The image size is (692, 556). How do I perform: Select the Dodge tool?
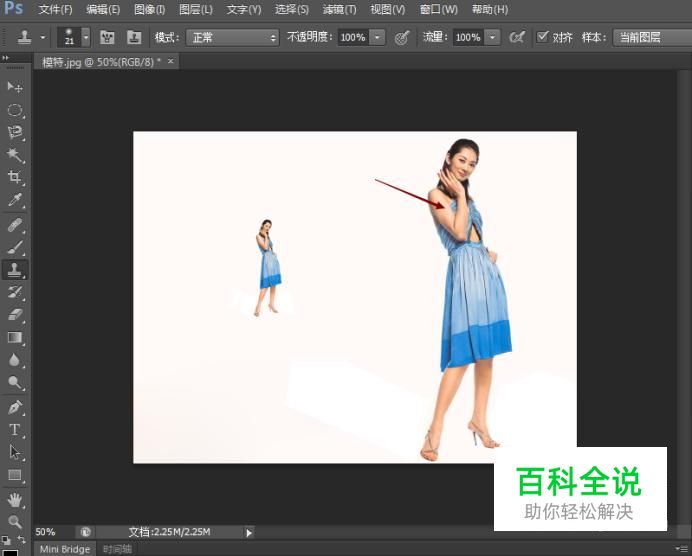[15, 382]
